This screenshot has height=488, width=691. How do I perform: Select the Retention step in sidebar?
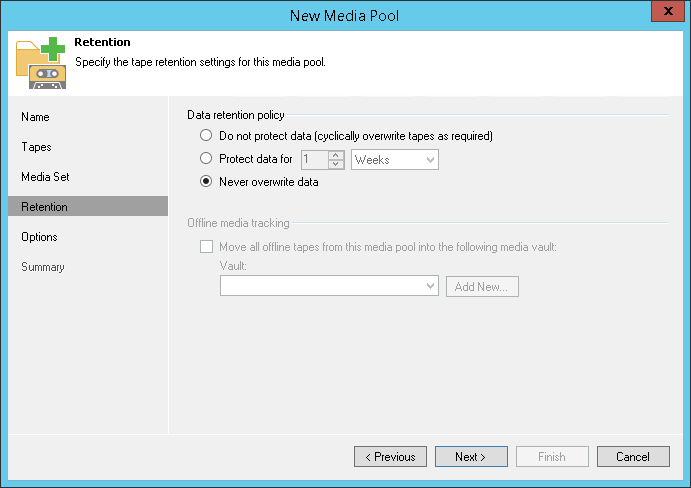pyautogui.click(x=45, y=207)
